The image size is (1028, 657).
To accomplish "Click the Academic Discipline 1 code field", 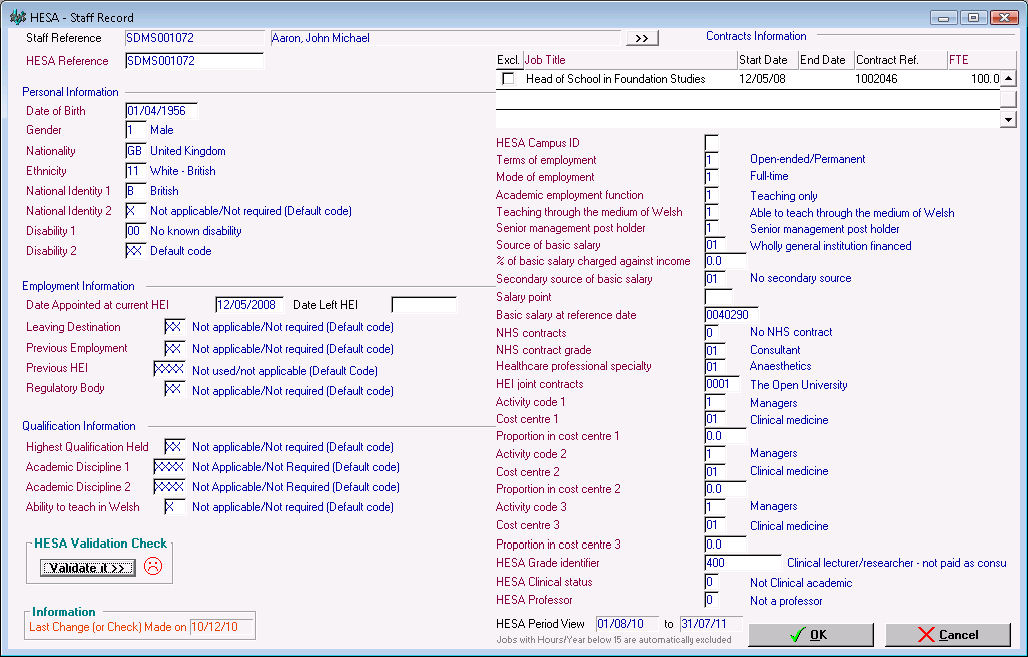I will tap(169, 467).
